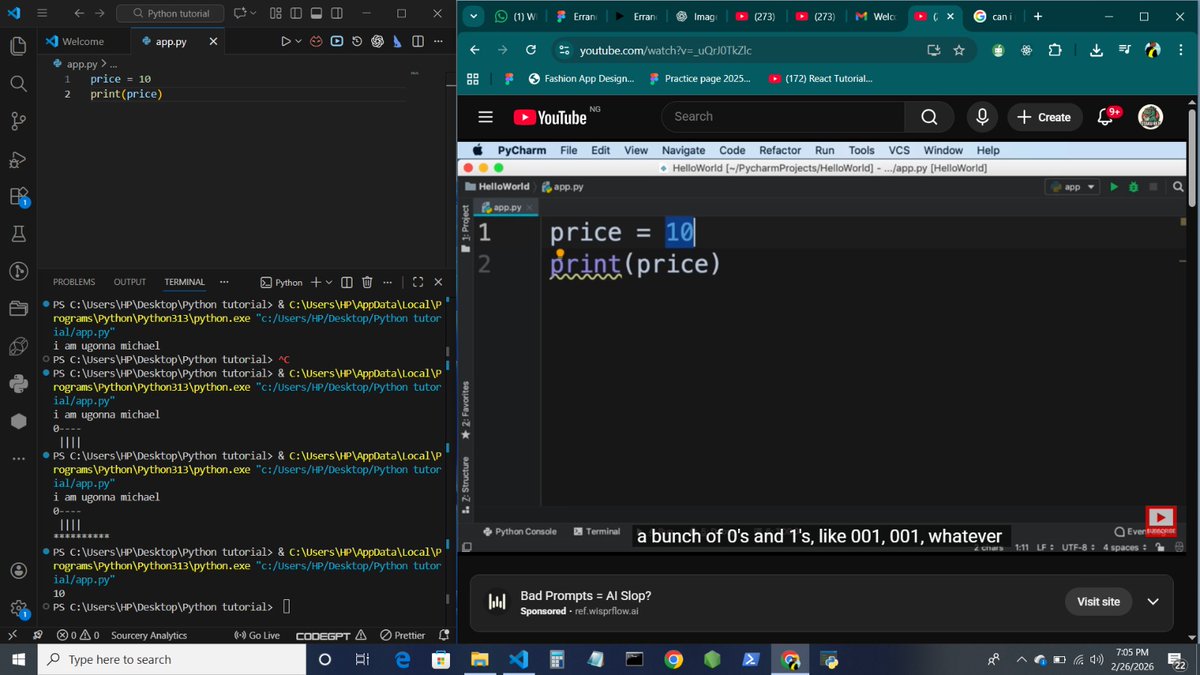
Task: Open VS Code Accounts icon
Action: click(18, 570)
